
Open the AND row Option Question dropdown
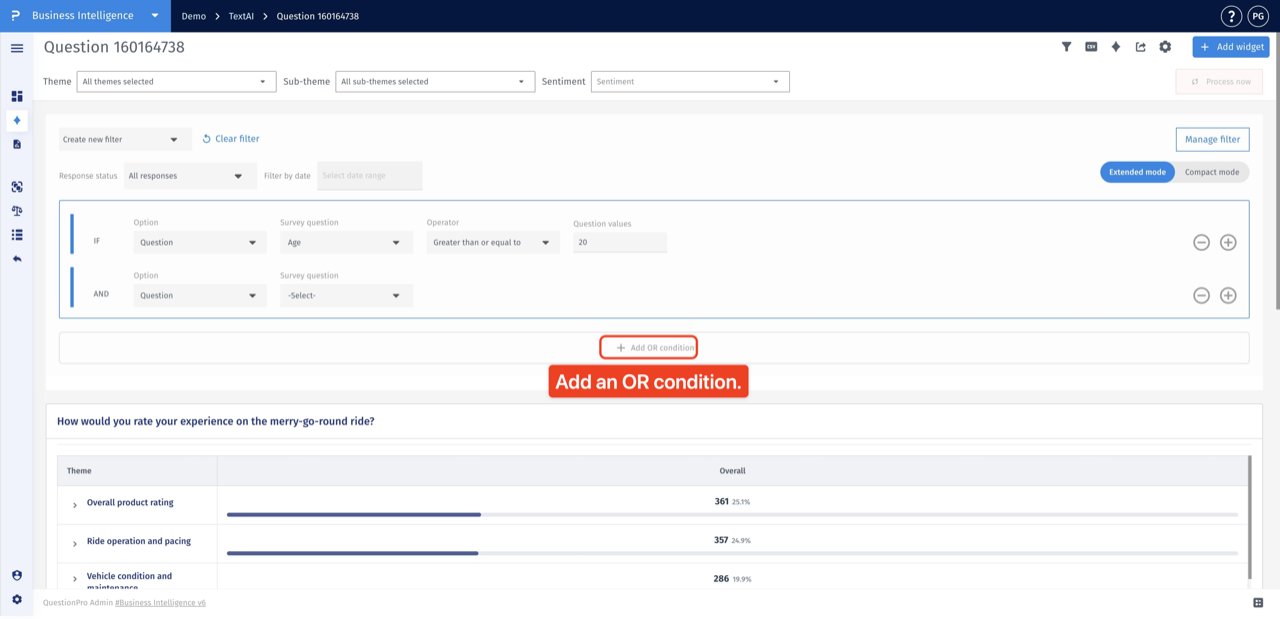click(x=200, y=295)
